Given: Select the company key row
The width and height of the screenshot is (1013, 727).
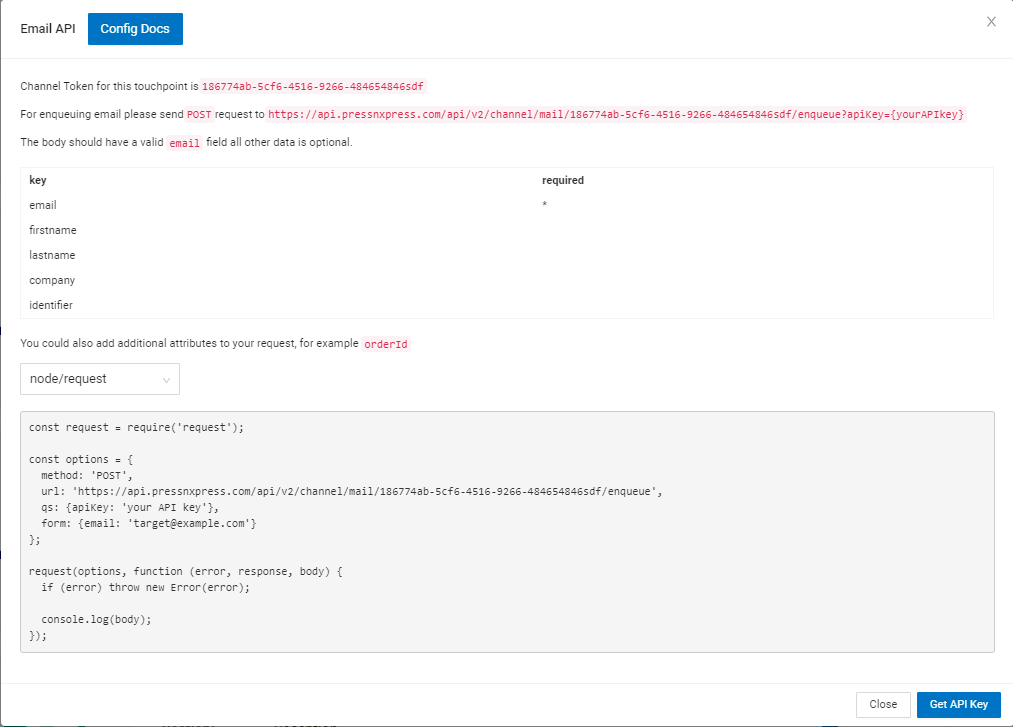Looking at the screenshot, I should point(52,280).
